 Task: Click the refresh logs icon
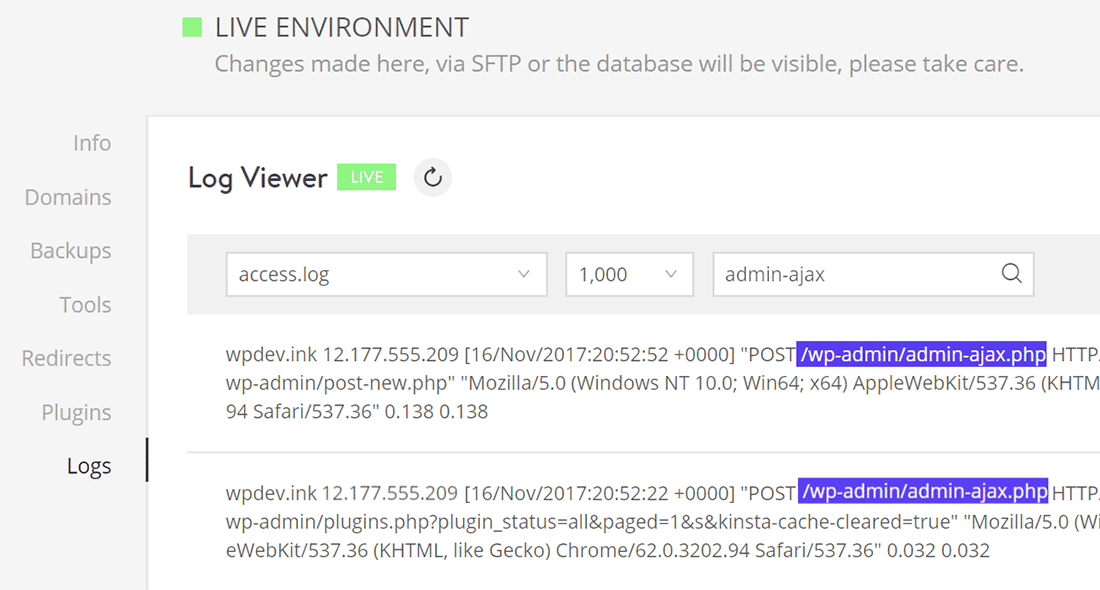[x=432, y=177]
